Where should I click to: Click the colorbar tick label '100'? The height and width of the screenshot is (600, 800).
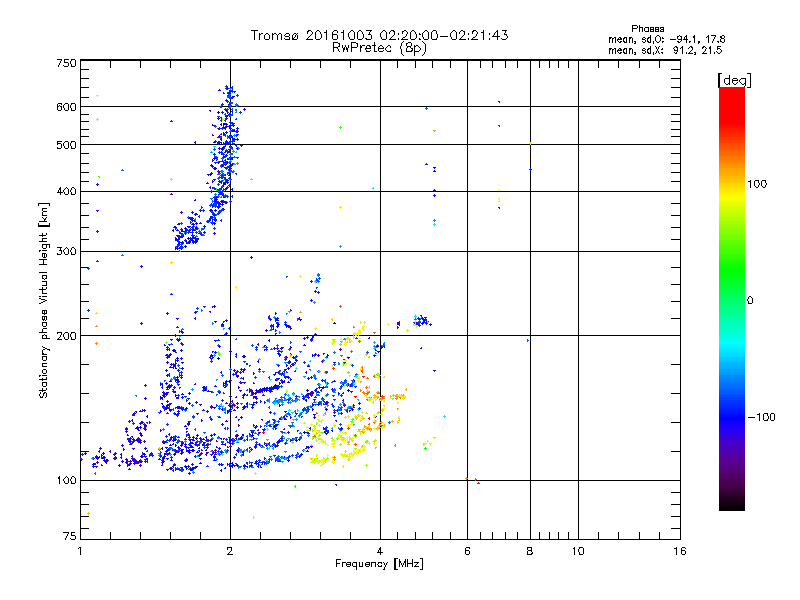click(x=757, y=184)
